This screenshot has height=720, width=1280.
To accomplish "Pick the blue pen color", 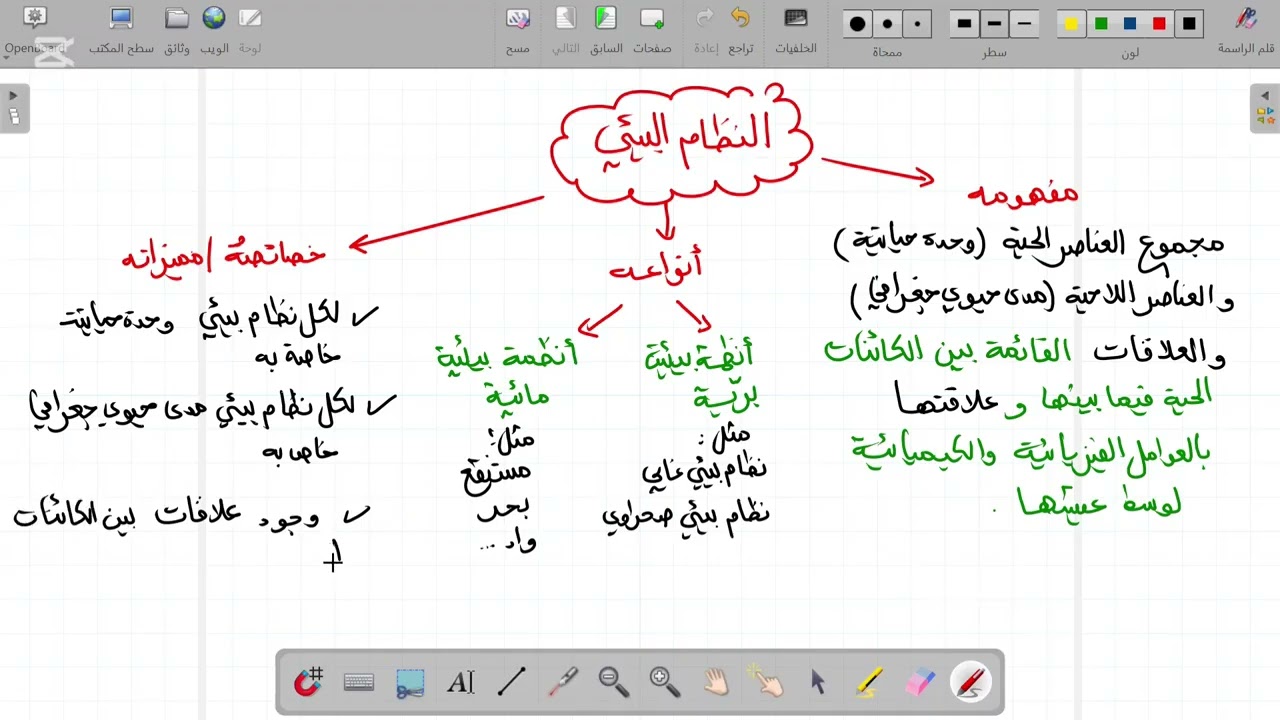I will (1130, 24).
